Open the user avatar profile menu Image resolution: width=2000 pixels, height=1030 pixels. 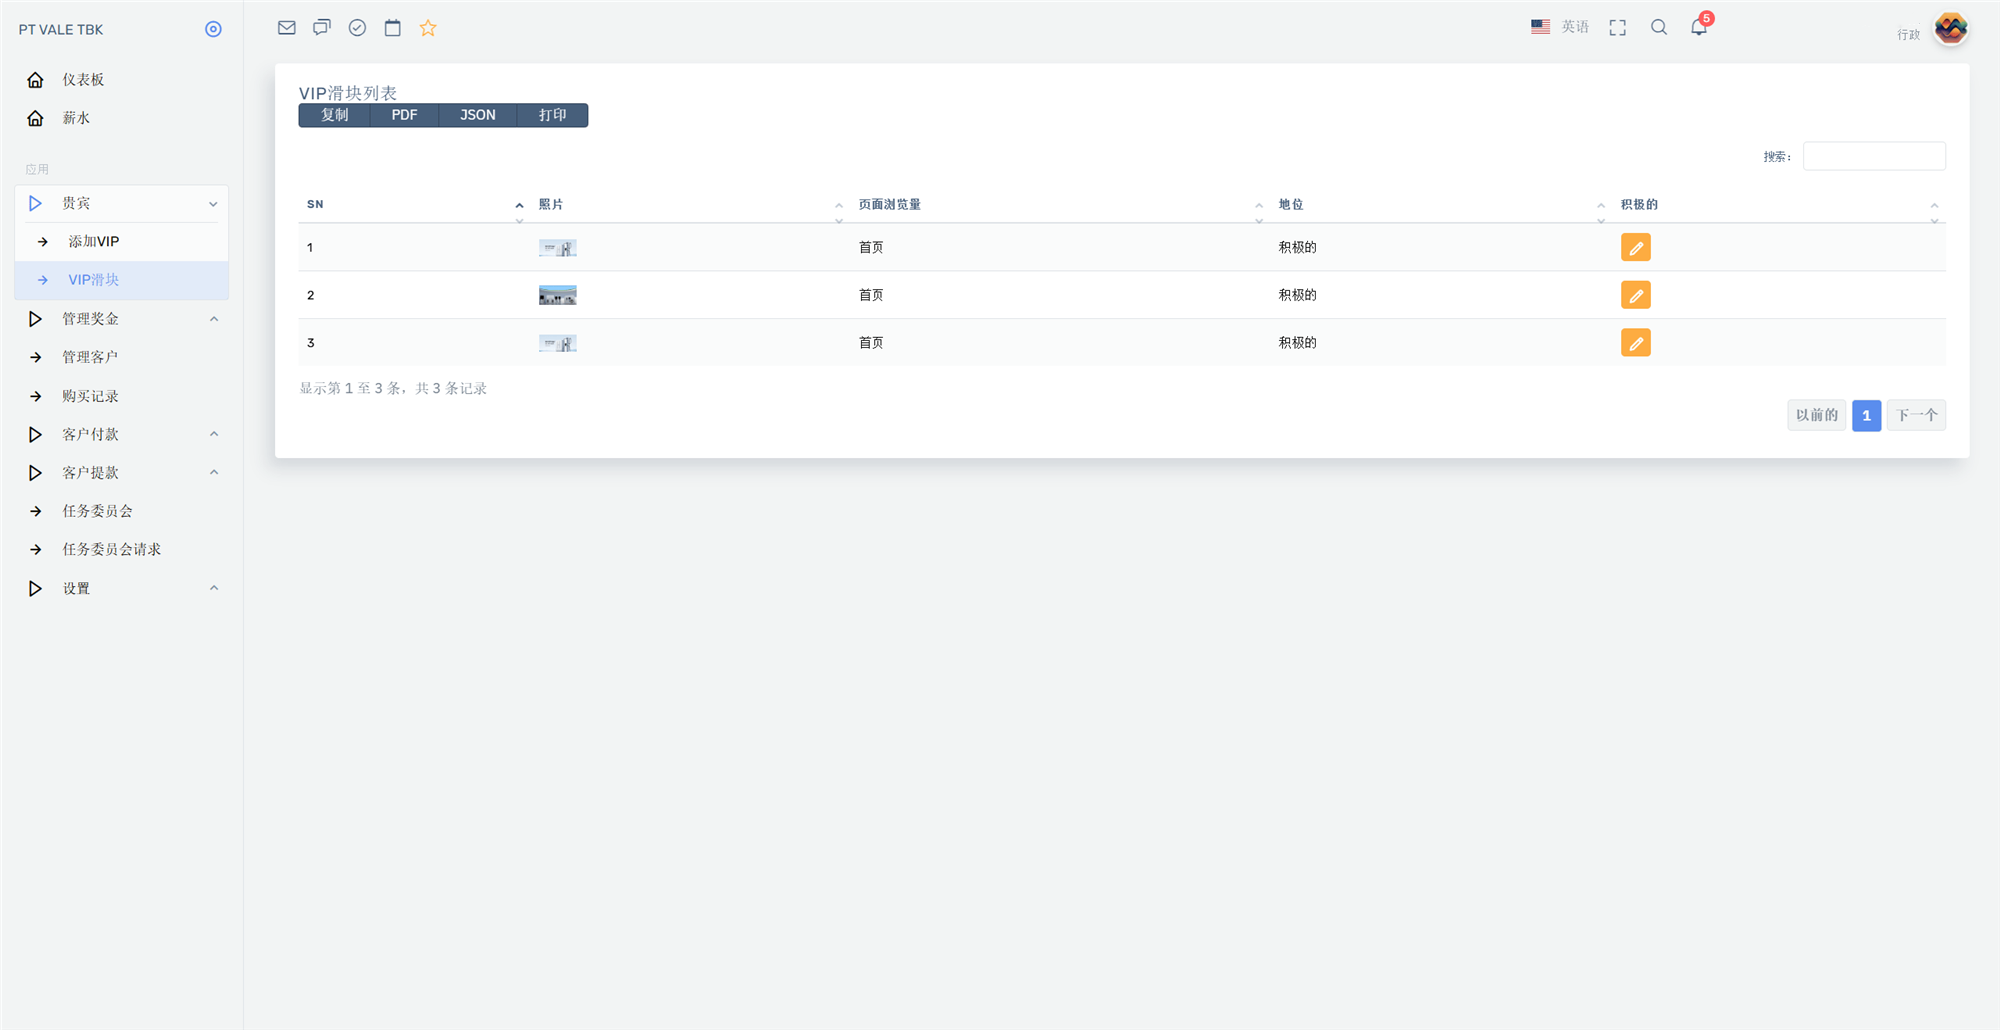[1951, 28]
